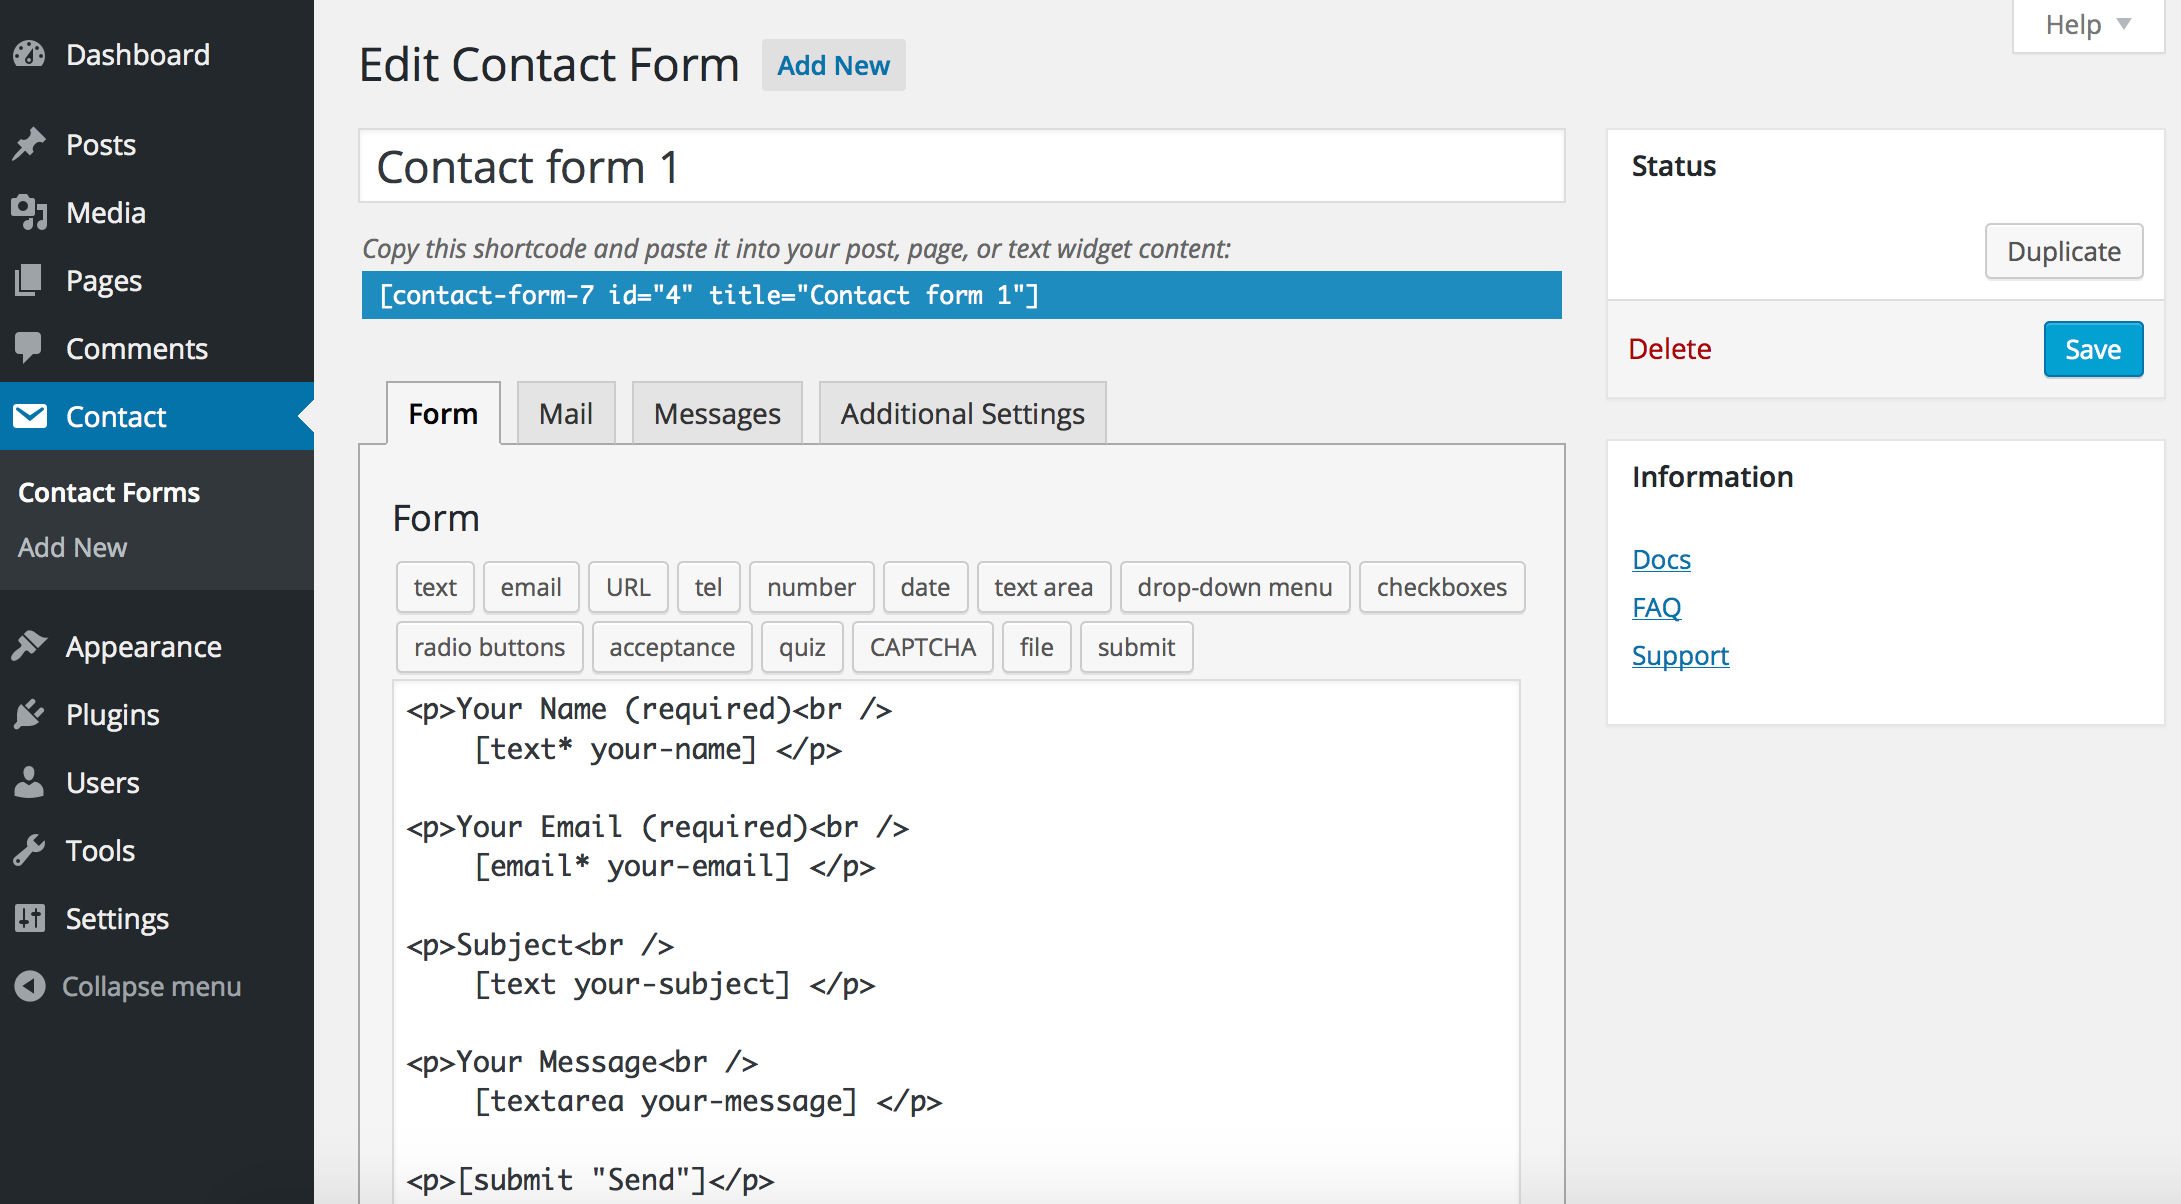Select the drop-down menu tag
Viewport: 2181px width, 1204px height.
[1235, 587]
